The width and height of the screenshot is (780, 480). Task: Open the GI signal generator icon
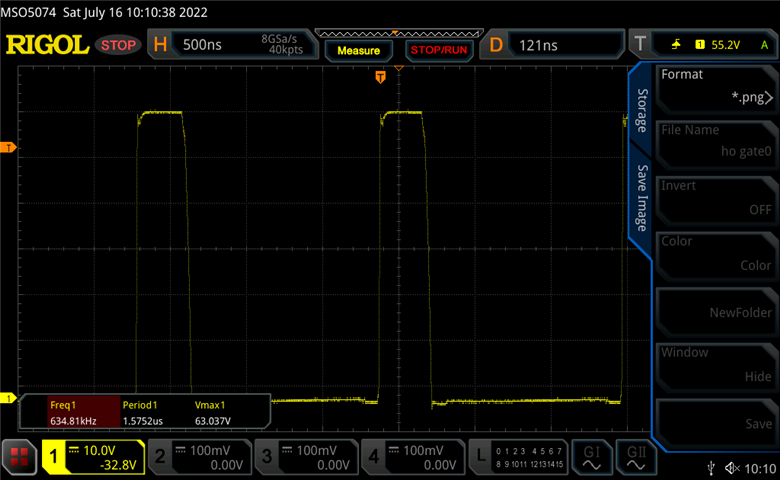tap(591, 457)
